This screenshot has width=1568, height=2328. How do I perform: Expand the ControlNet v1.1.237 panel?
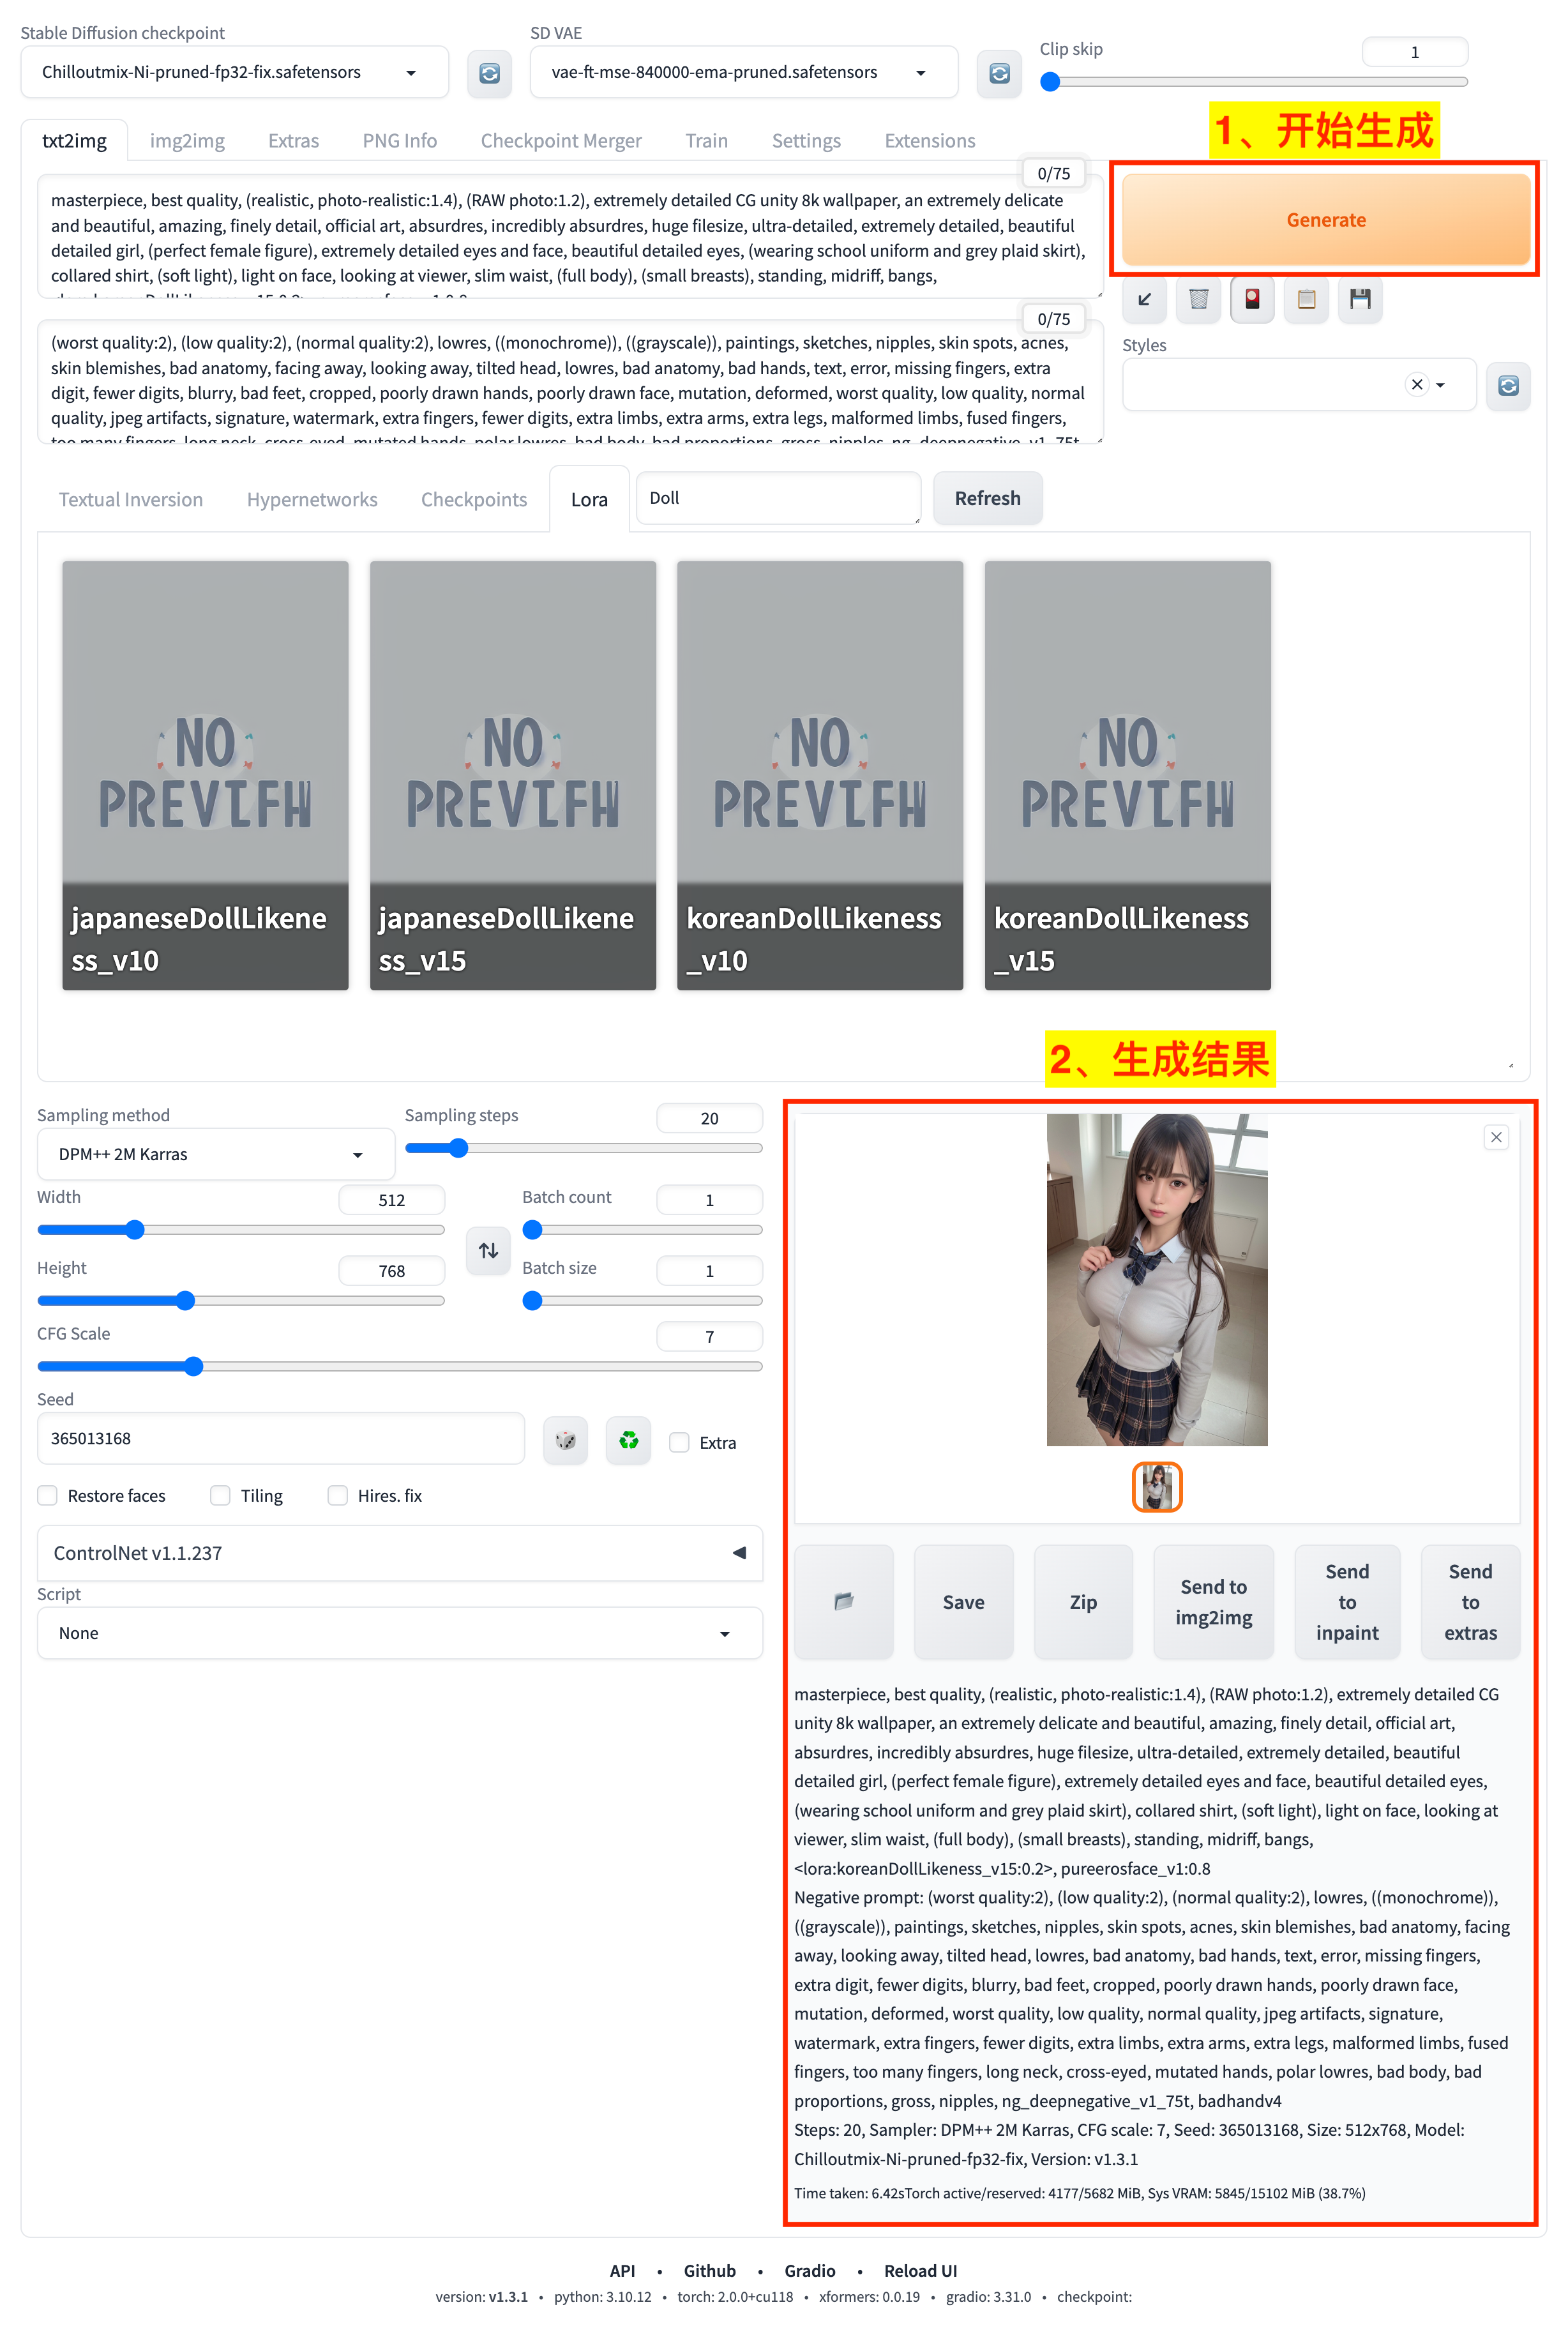[400, 1552]
